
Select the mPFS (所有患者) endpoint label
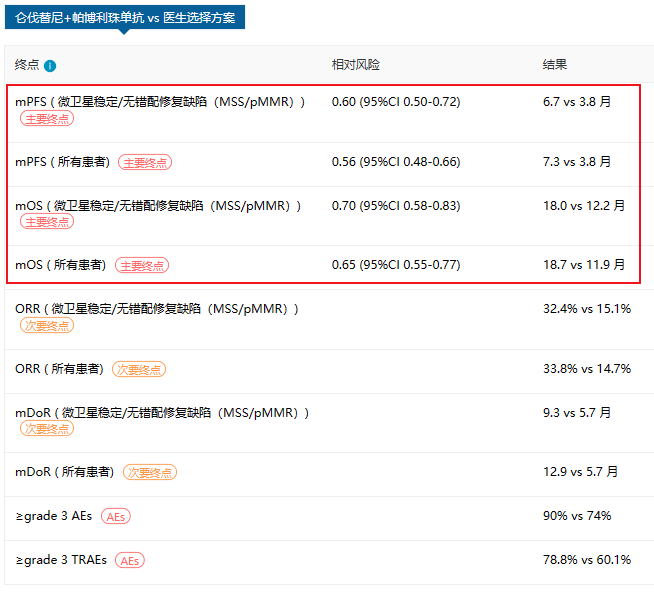tap(63, 162)
